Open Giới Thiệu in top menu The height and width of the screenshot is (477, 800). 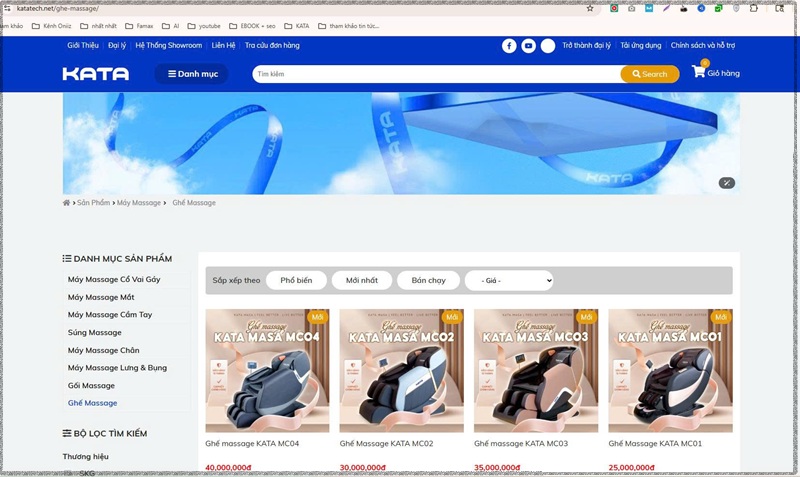(83, 45)
